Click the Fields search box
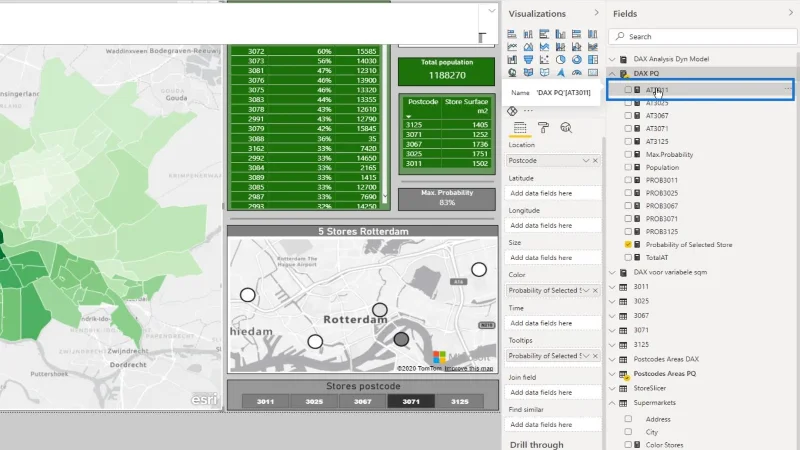Viewport: 800px width, 450px height. click(x=703, y=36)
